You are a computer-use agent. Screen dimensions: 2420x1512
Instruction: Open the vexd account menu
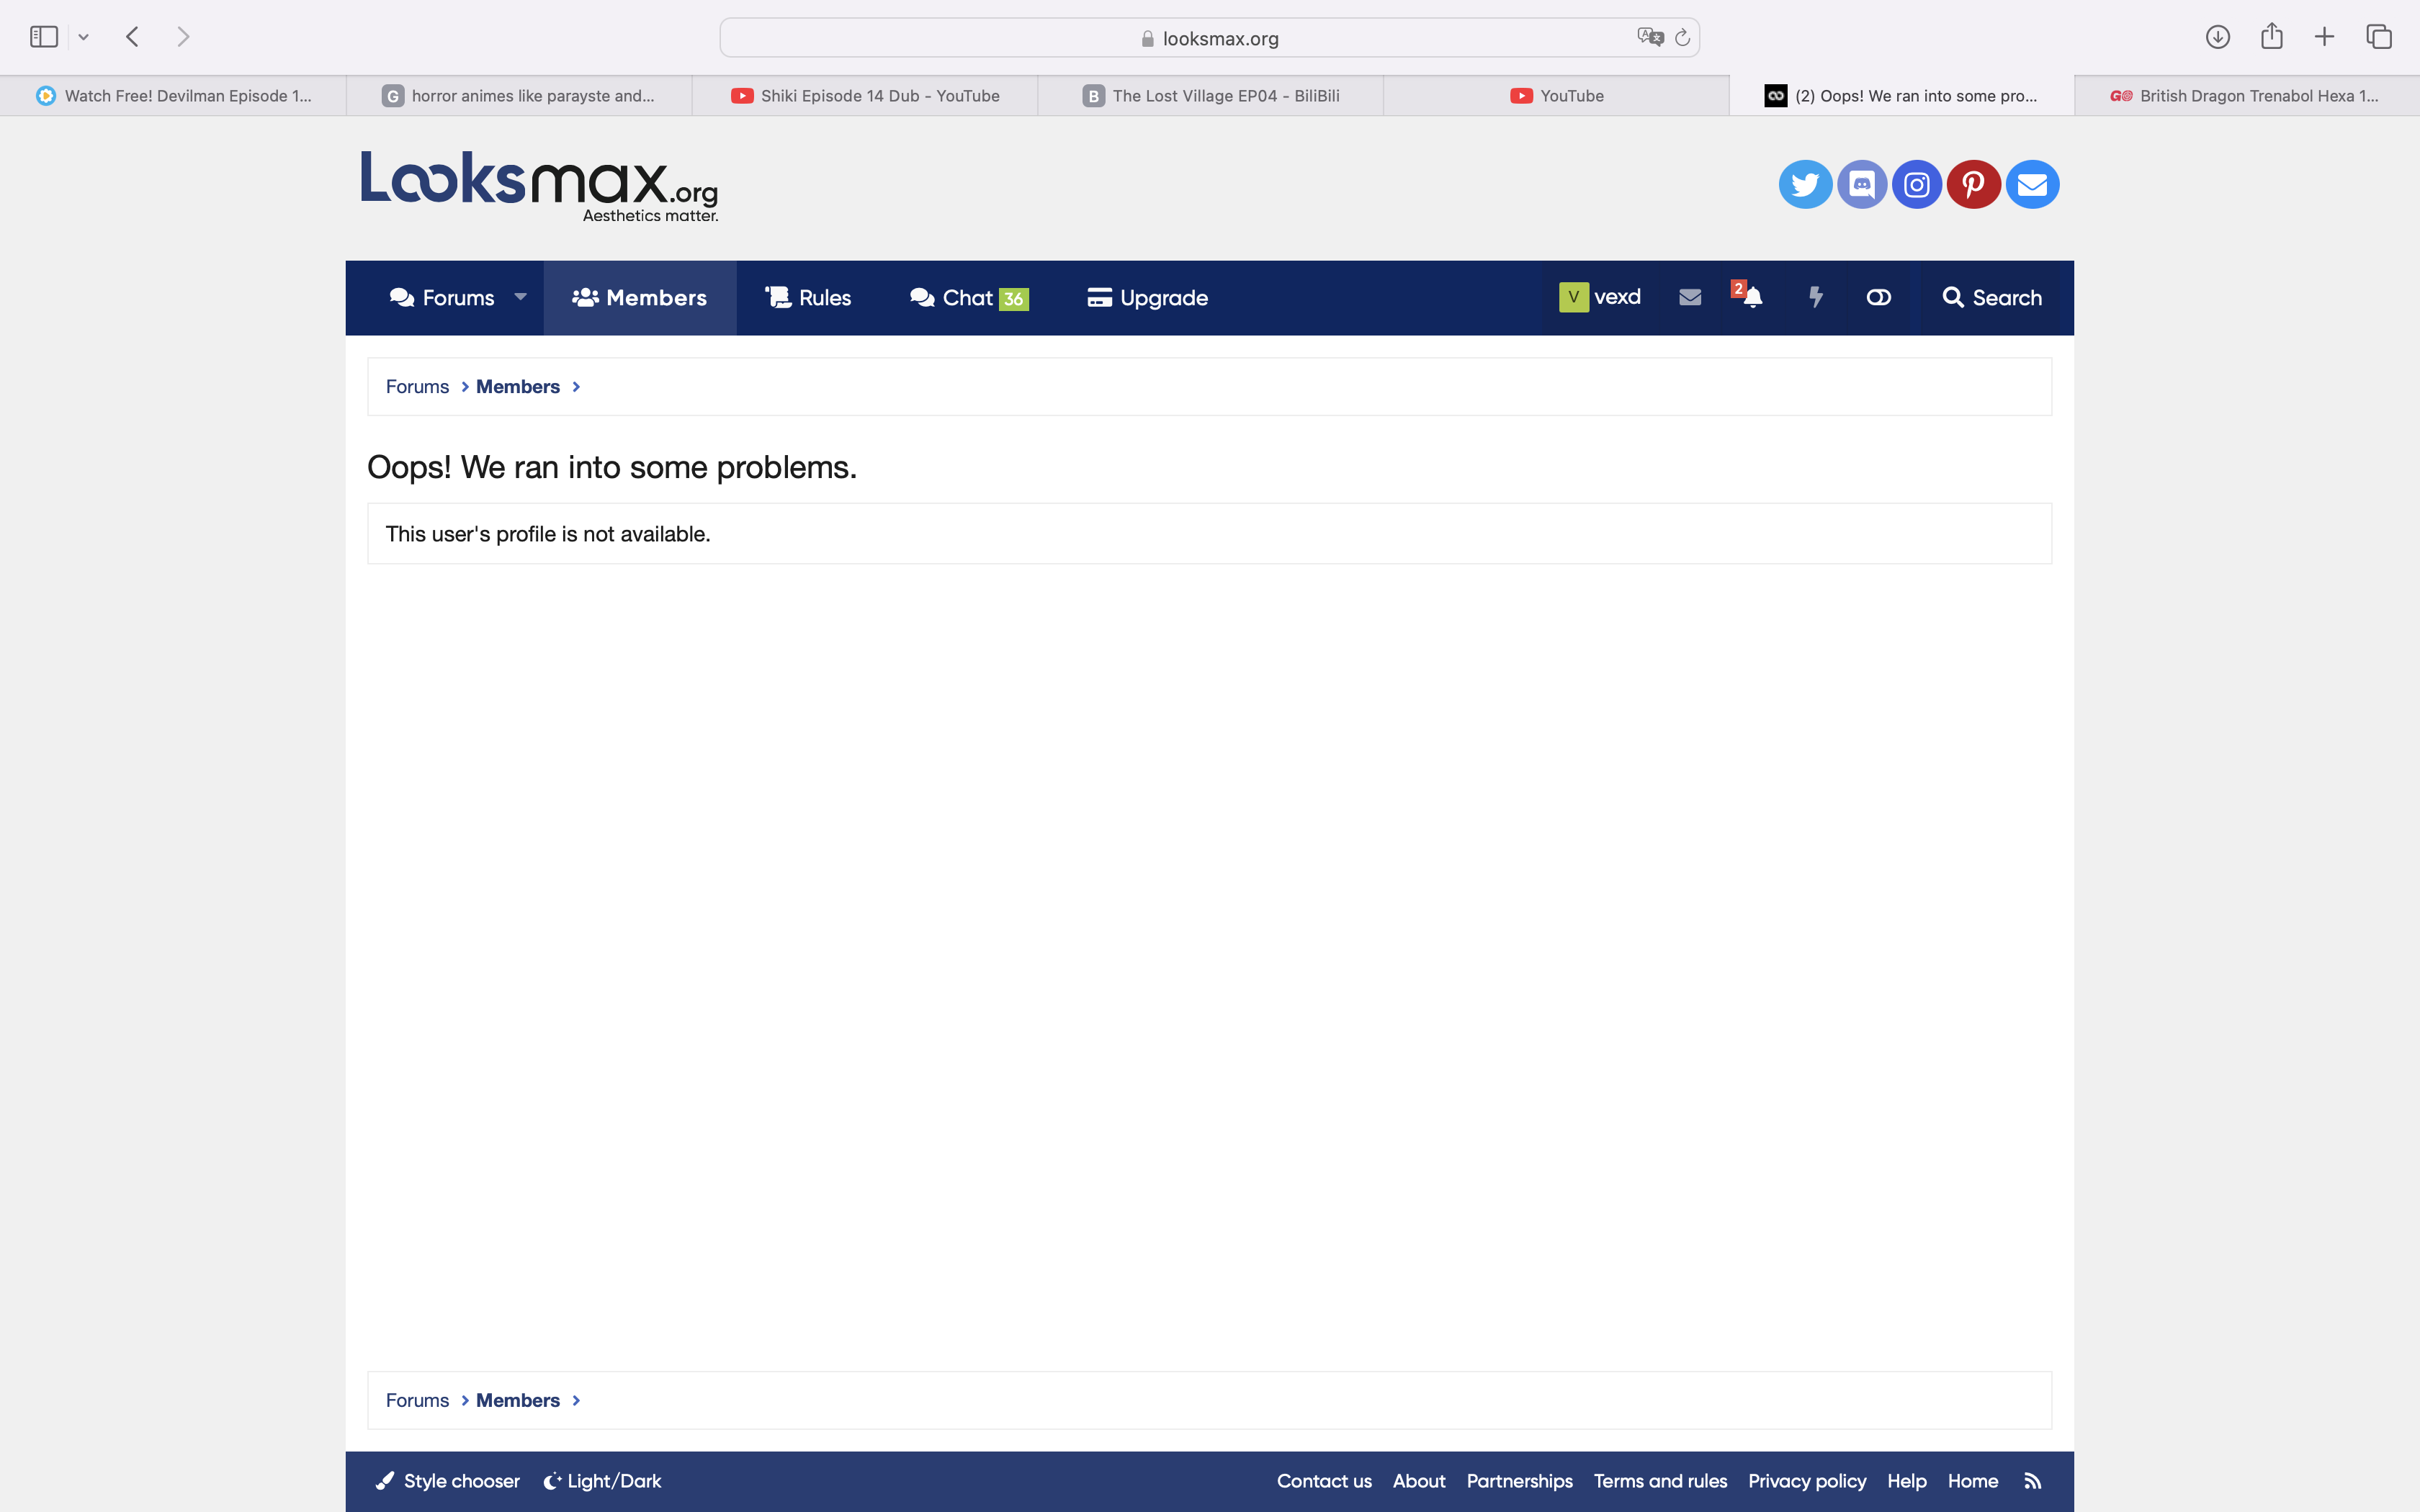click(x=1600, y=298)
